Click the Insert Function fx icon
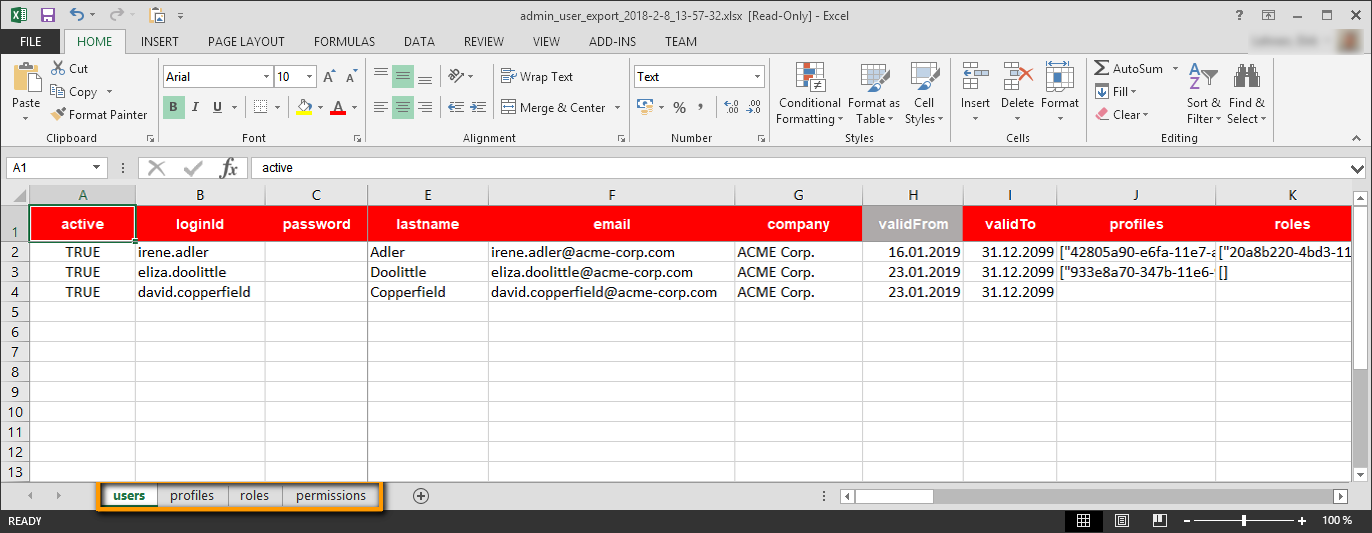Image resolution: width=1372 pixels, height=533 pixels. tap(229, 168)
